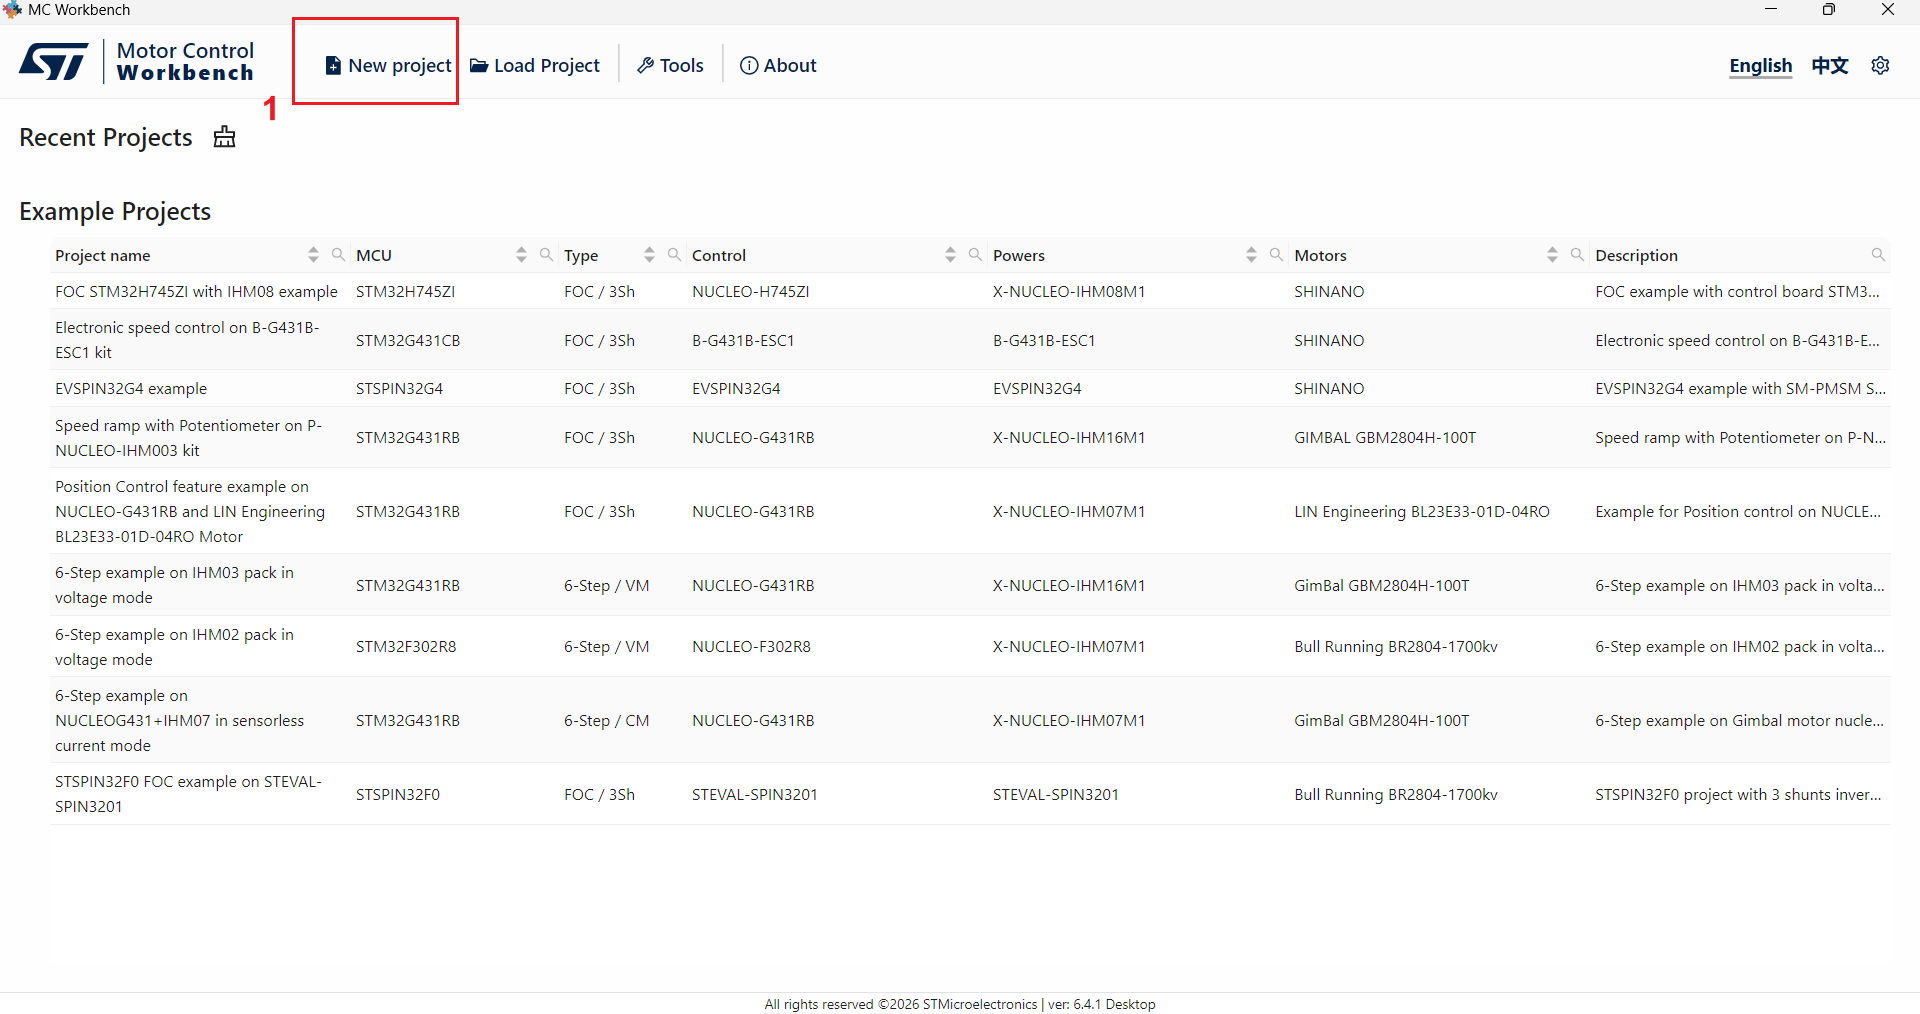Viewport: 1920px width, 1014px height.
Task: Search the Type column magnifier icon
Action: 674,255
